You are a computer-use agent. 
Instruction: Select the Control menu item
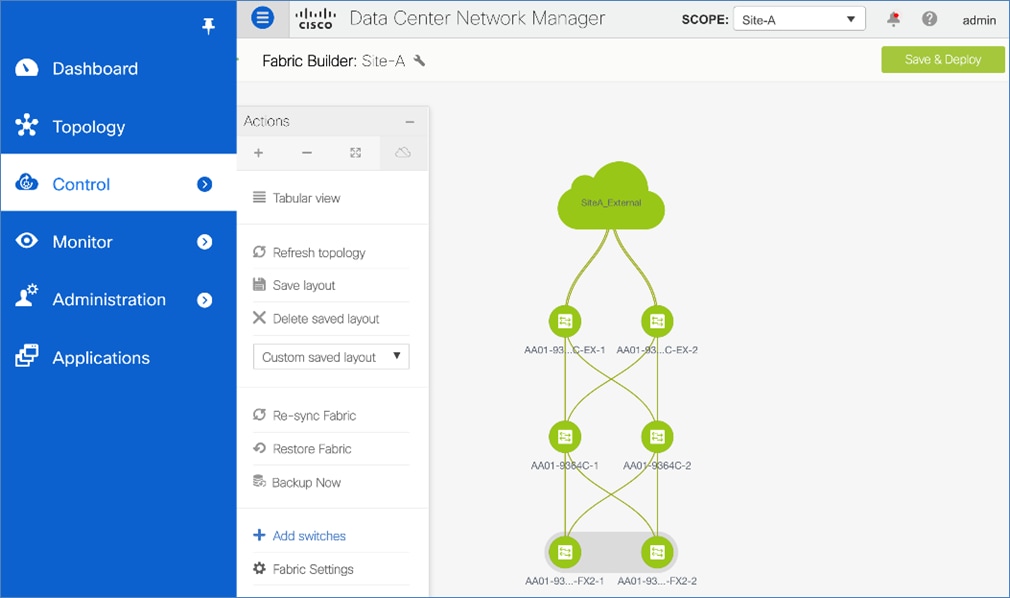(119, 184)
